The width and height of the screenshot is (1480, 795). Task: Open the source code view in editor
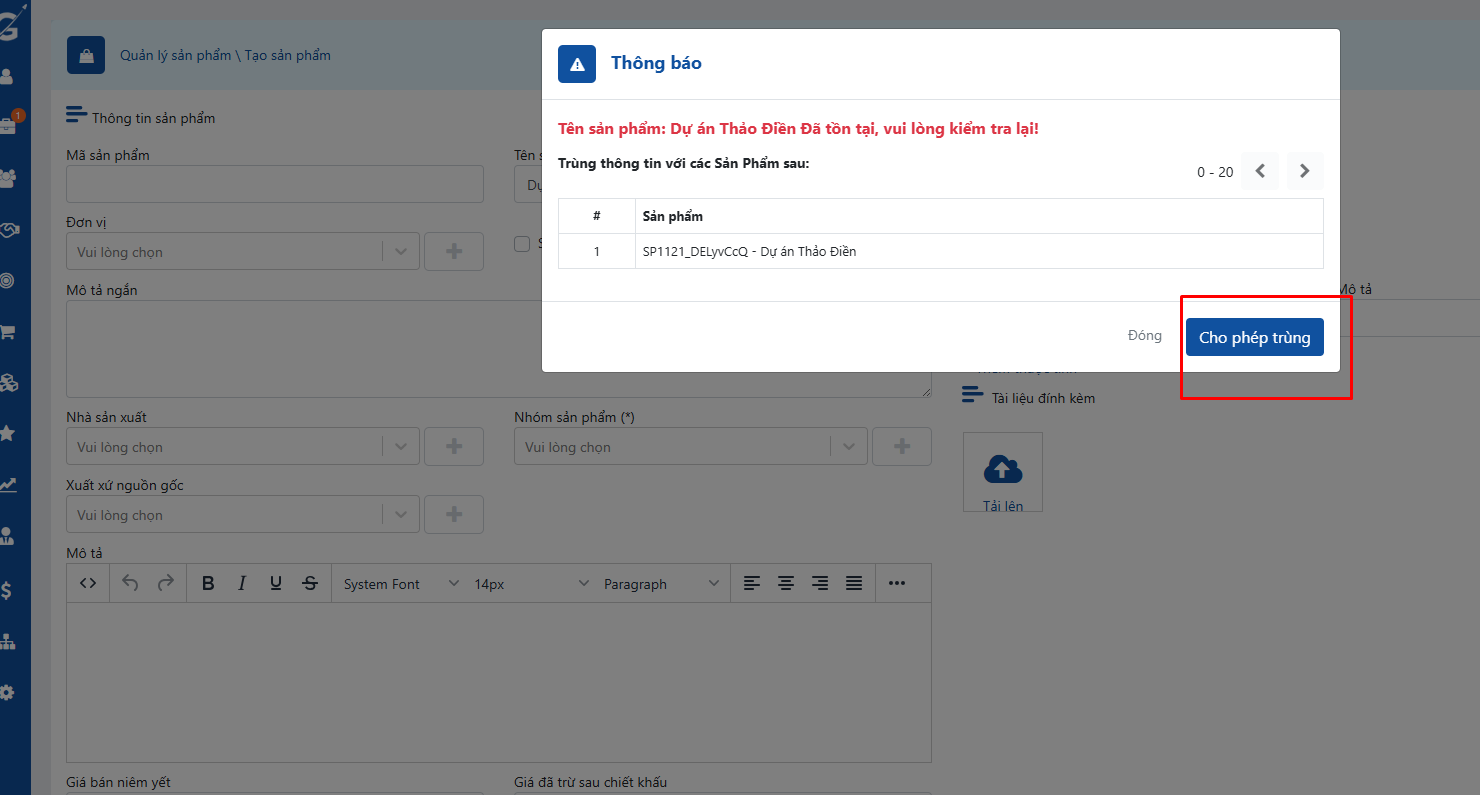[x=88, y=583]
